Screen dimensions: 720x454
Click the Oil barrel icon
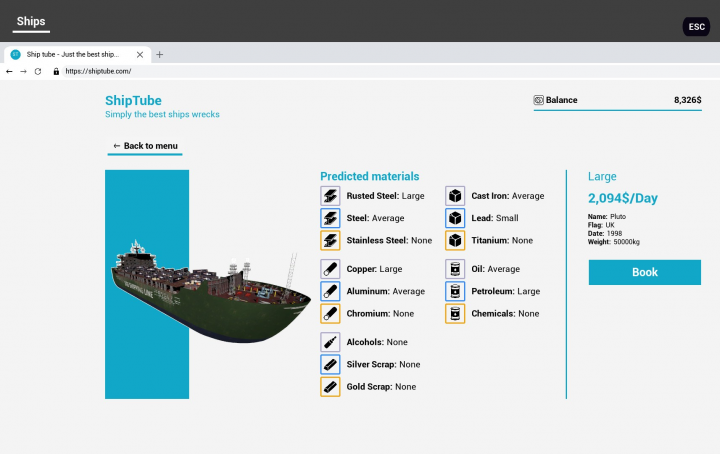point(455,269)
